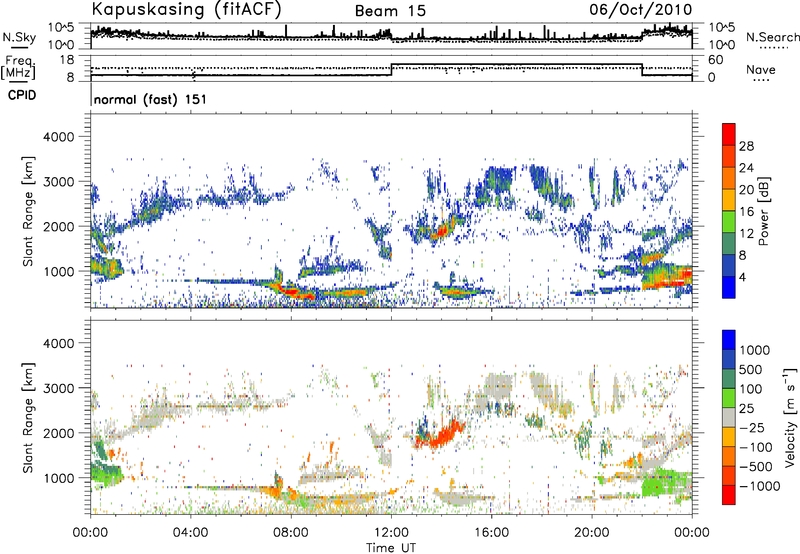Image resolution: width=800 pixels, height=554 pixels.
Task: Select the 3000 tick in velocity panel
Action: [x=58, y=388]
